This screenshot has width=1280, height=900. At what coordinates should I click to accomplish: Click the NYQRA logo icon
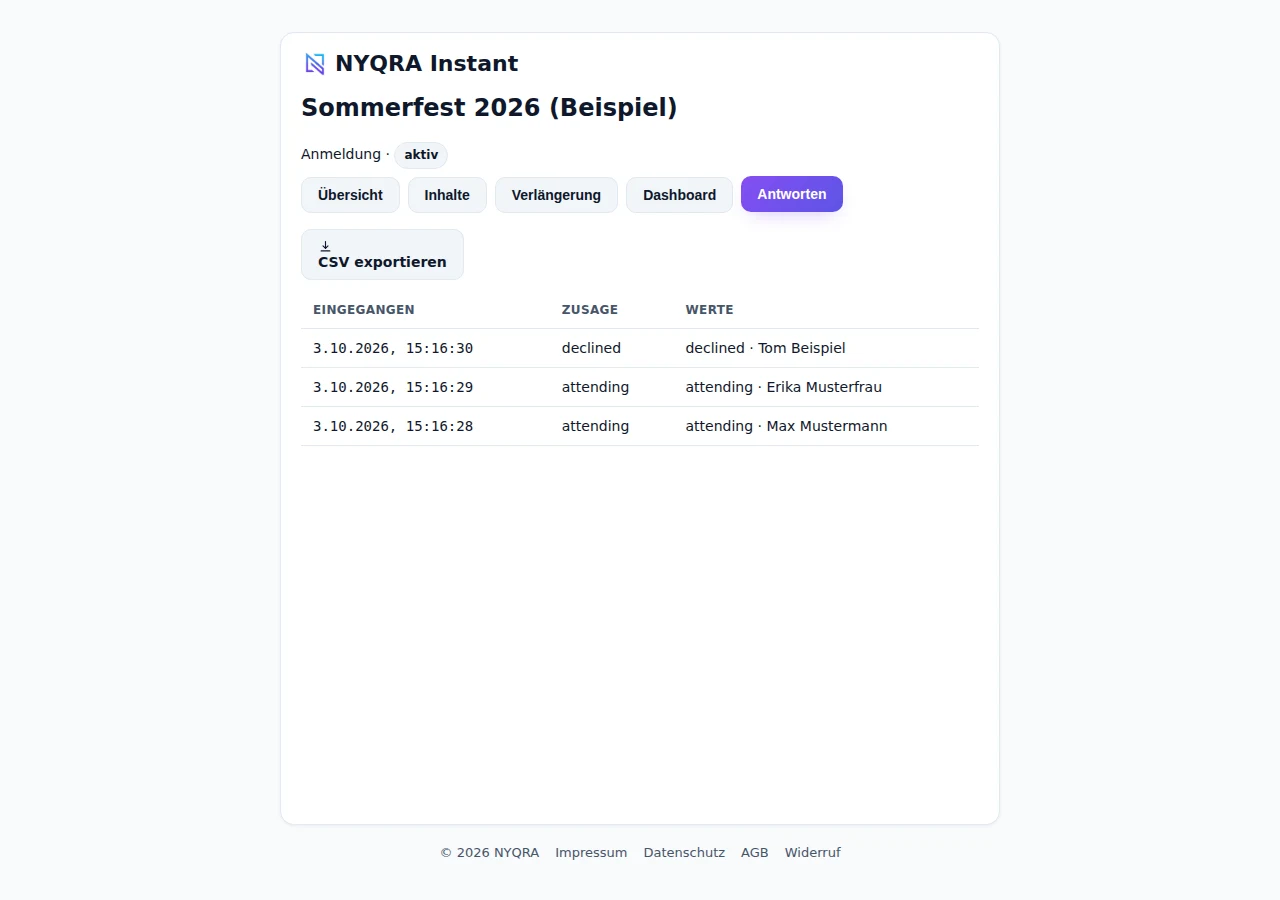pos(315,64)
